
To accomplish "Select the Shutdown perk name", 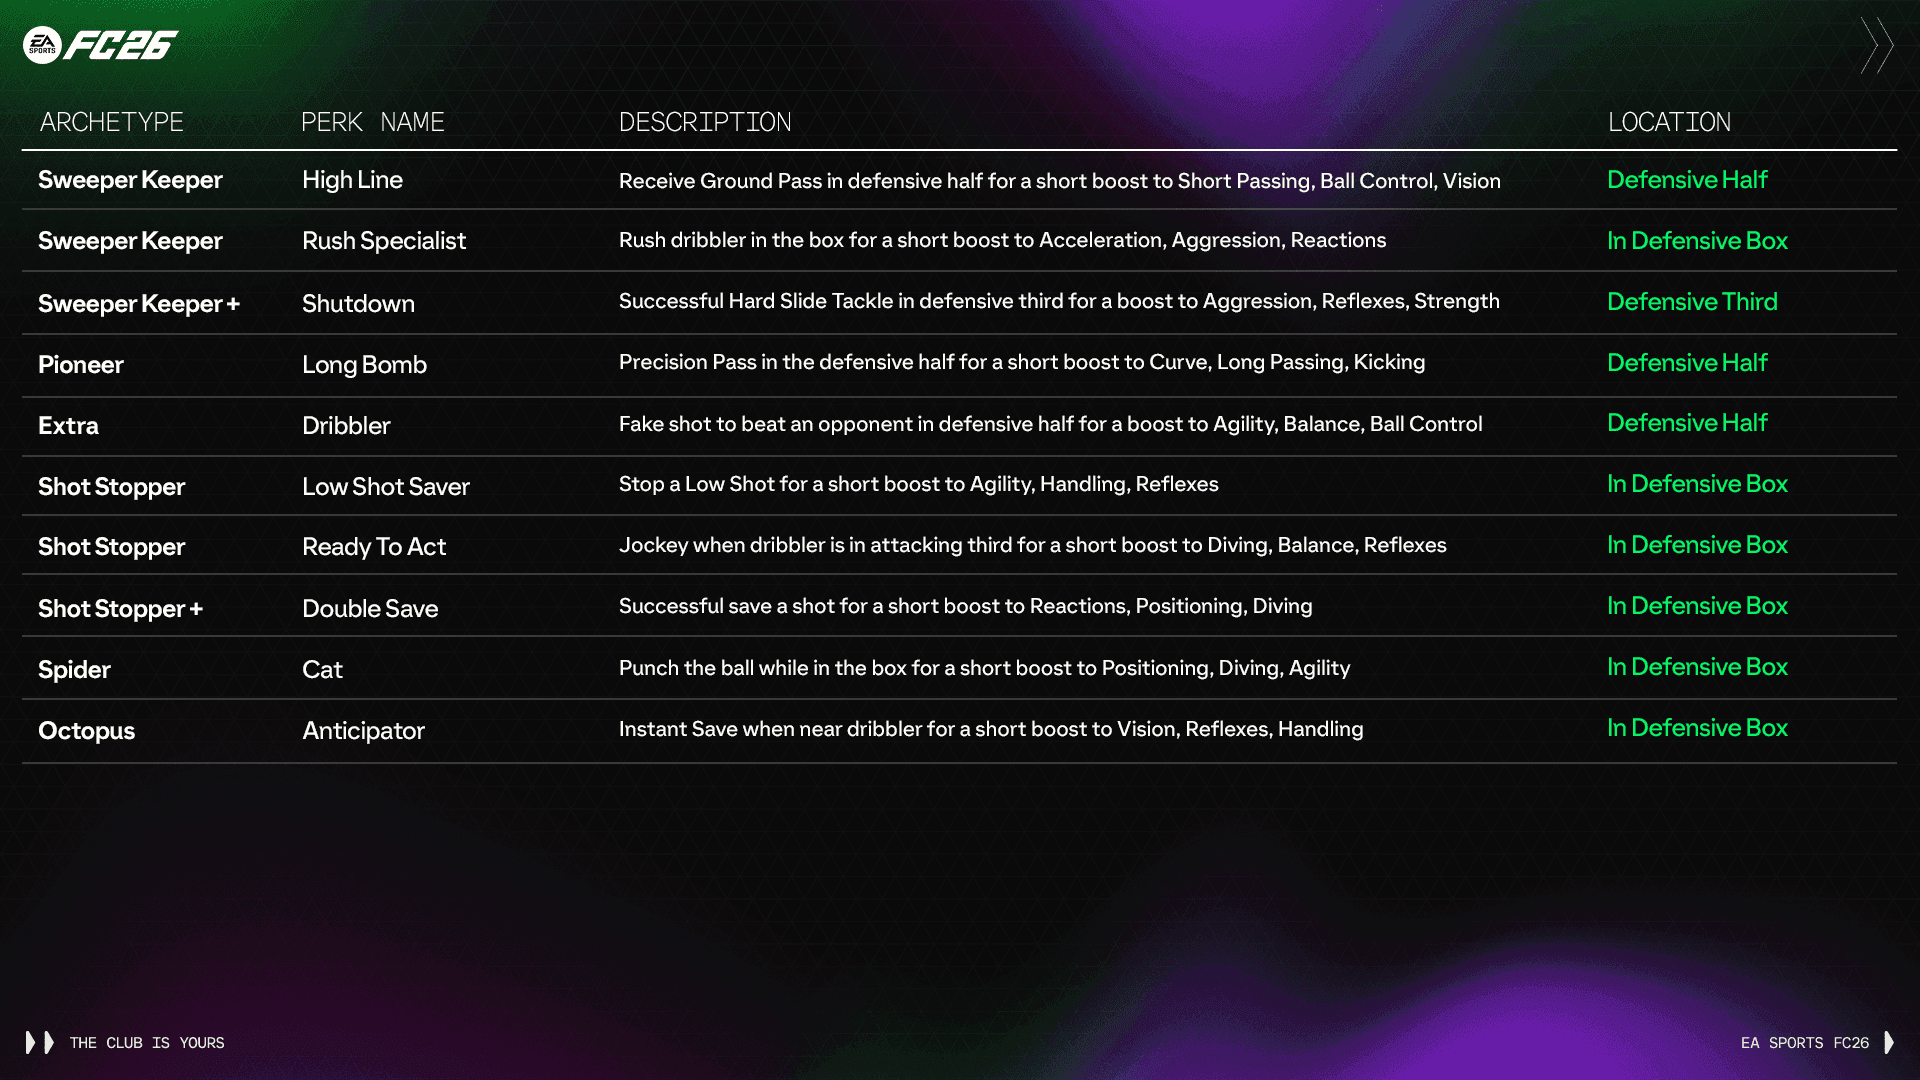I will tap(358, 303).
